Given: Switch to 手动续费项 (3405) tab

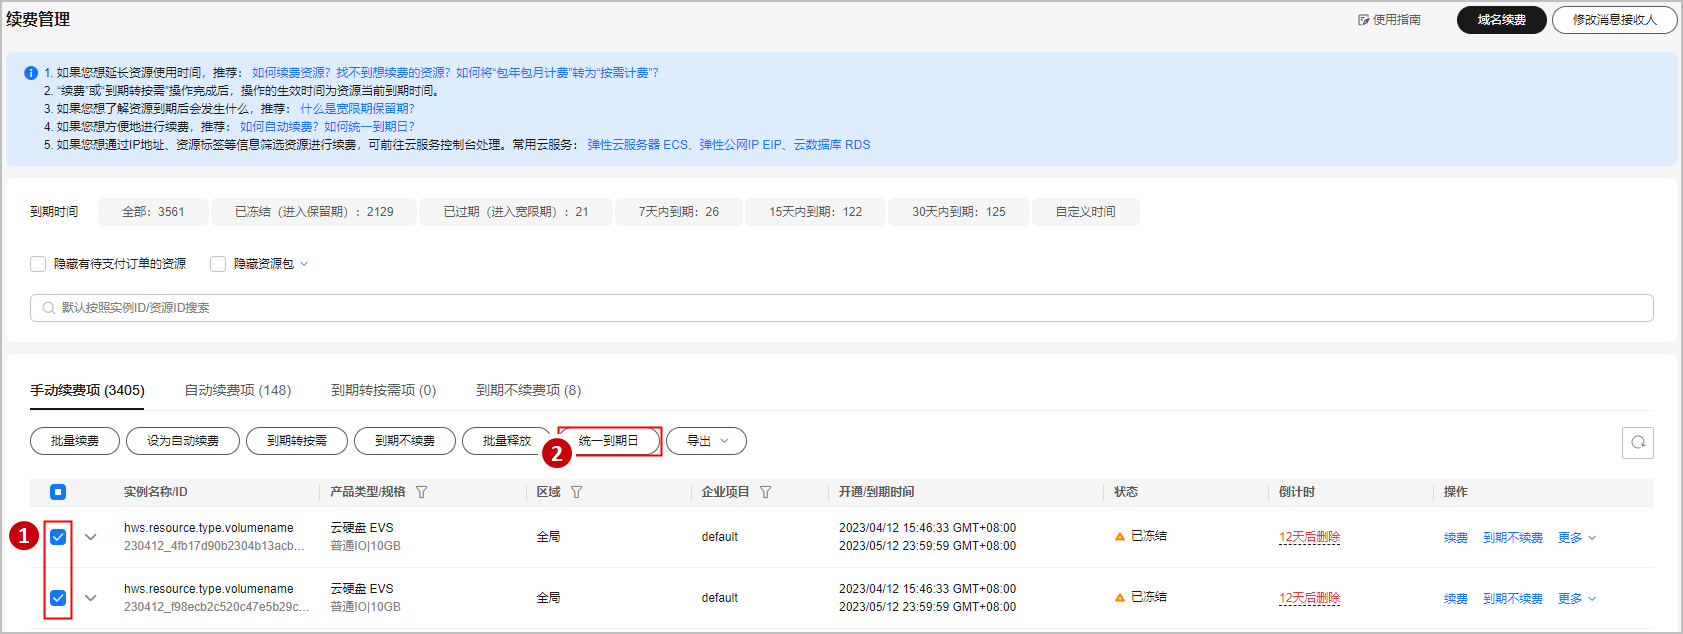Looking at the screenshot, I should (87, 390).
